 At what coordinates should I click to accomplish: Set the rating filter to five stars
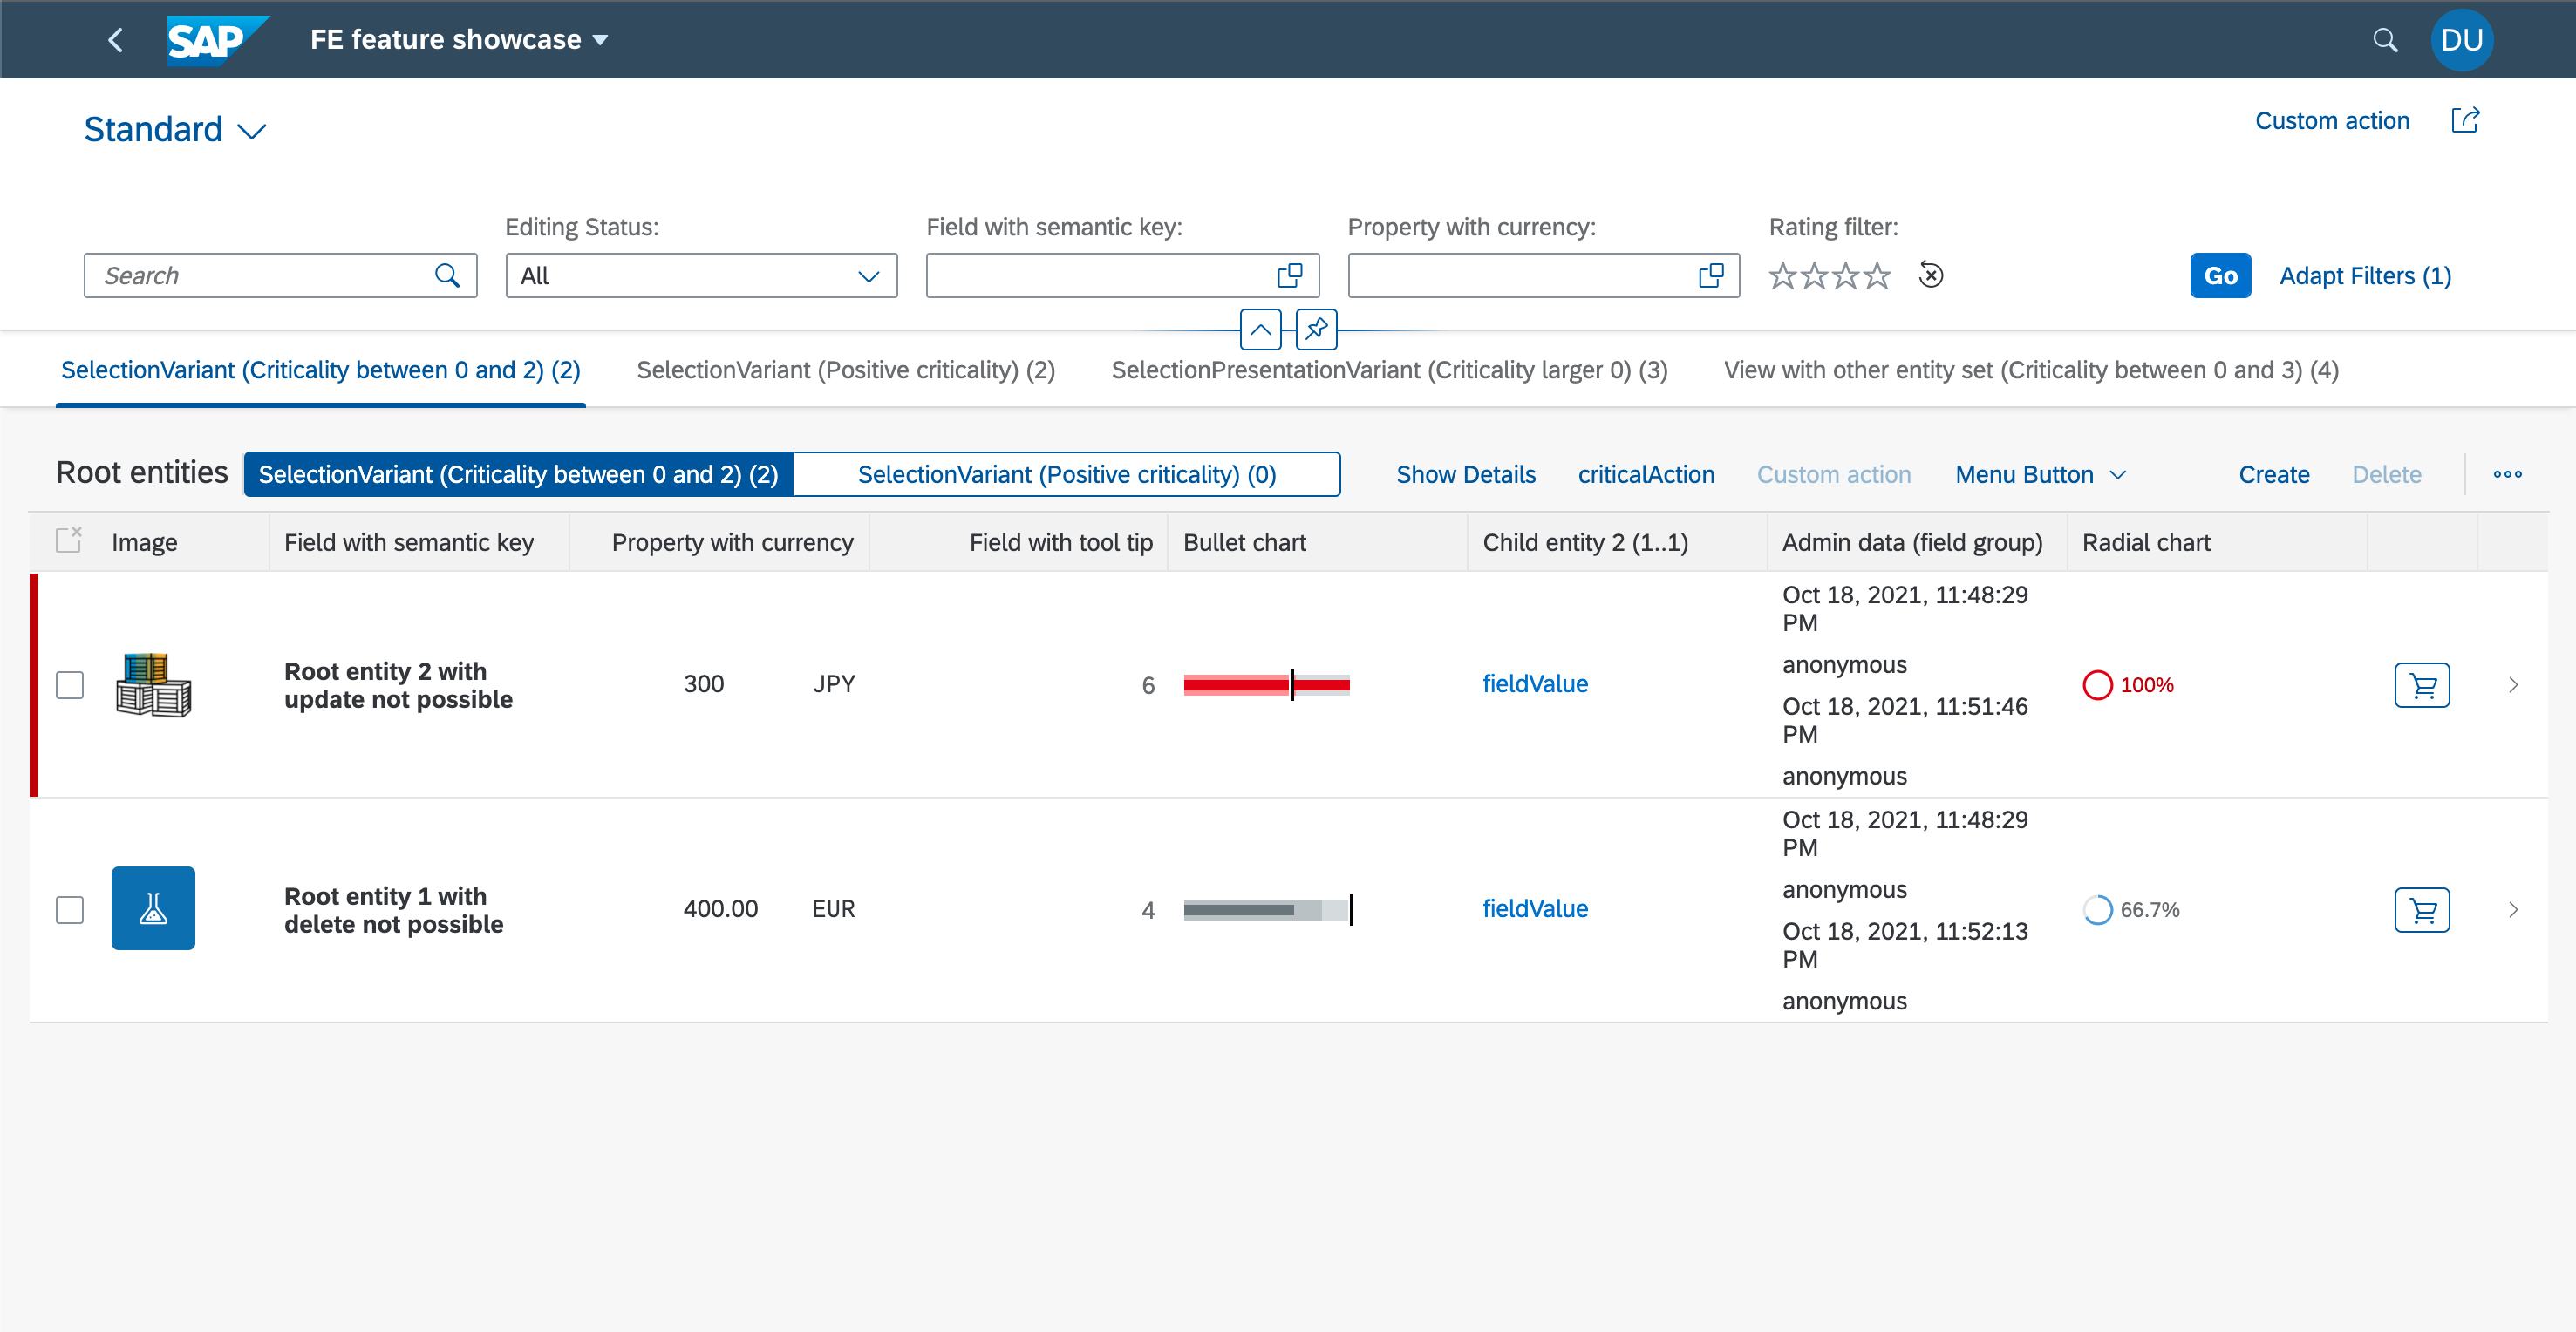pos(1878,276)
